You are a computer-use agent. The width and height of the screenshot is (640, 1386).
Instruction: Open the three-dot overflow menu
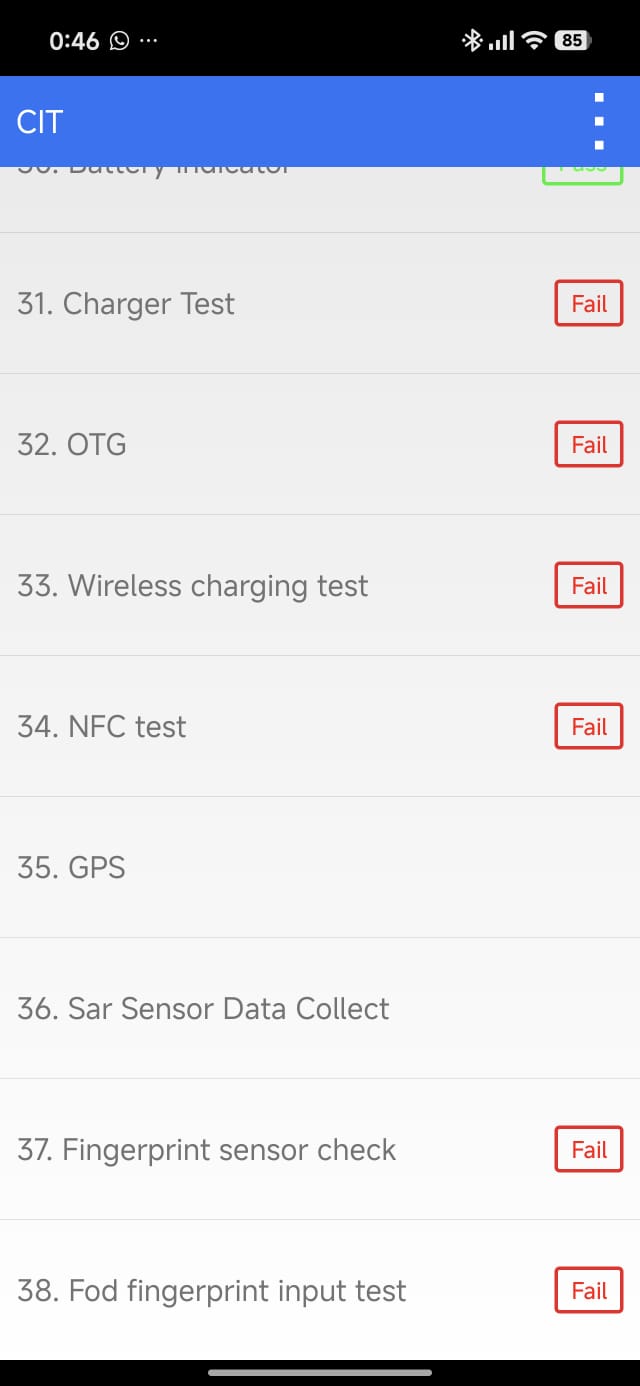[x=599, y=121]
